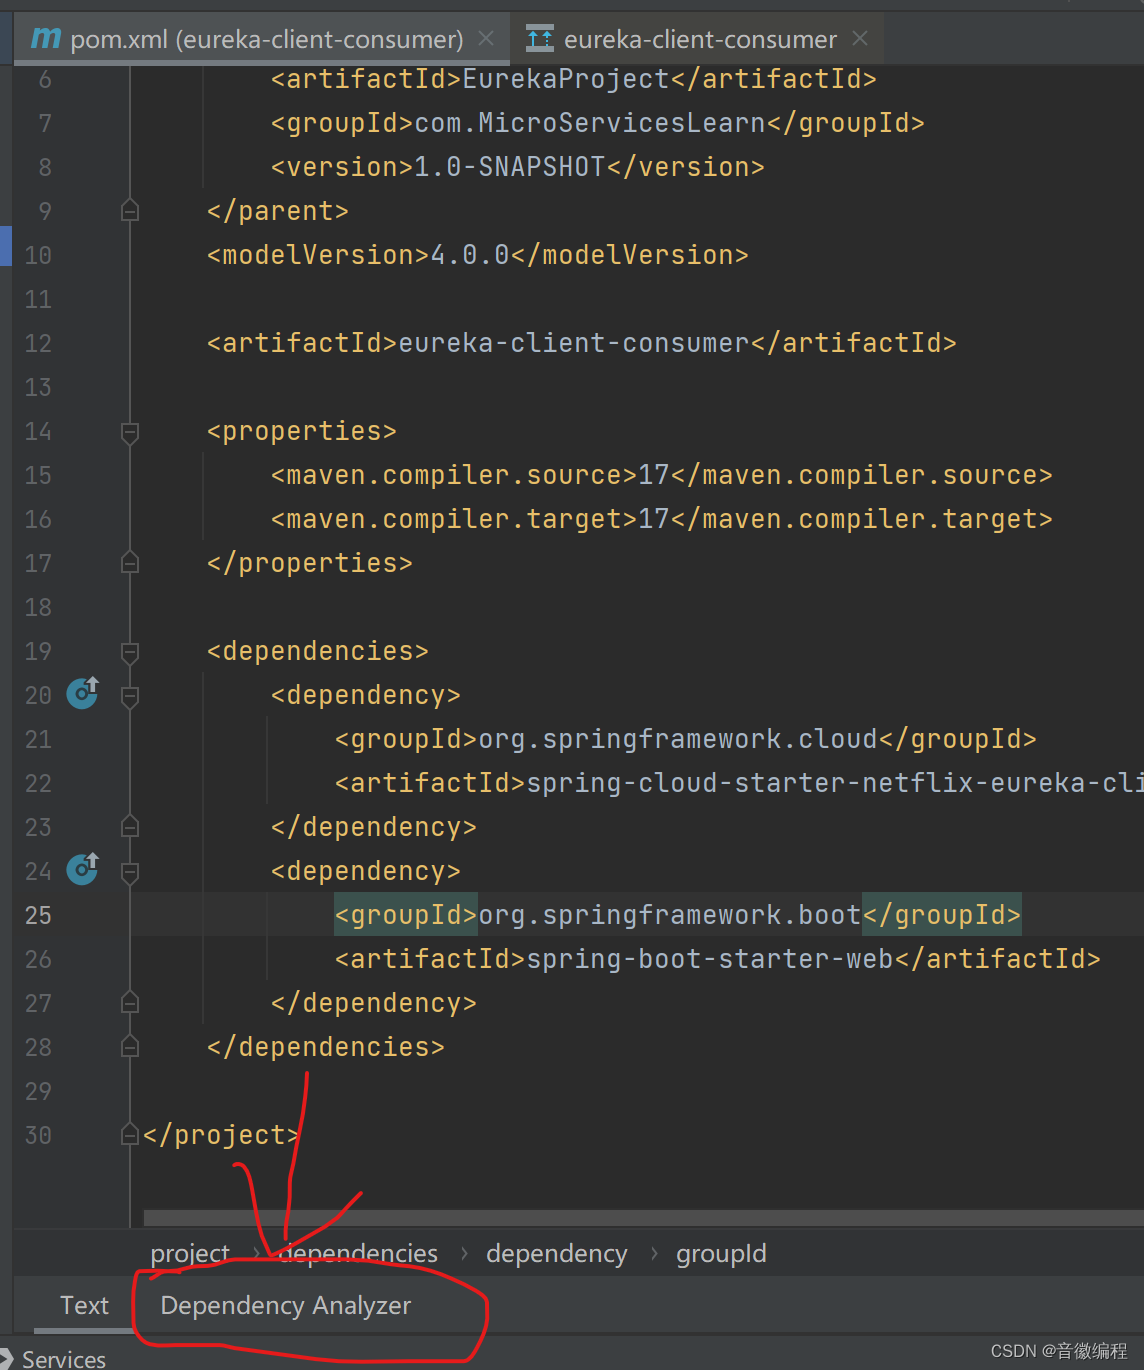
Task: Collapse the parent element fold marker on line 9
Action: coord(129,209)
